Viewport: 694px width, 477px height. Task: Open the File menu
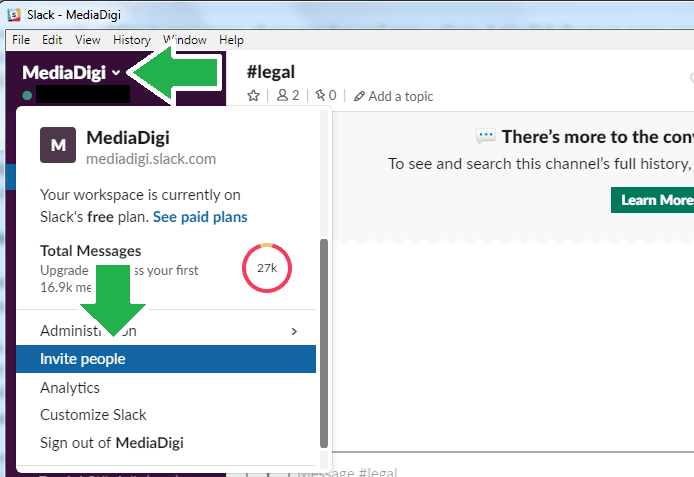21,40
